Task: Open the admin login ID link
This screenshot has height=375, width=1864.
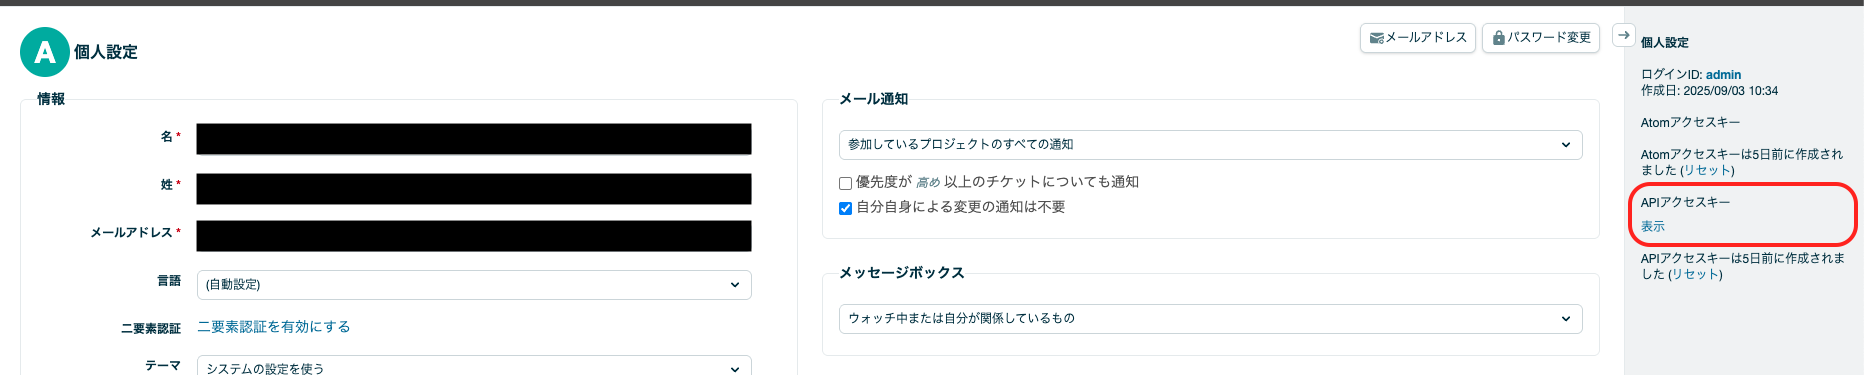Action: point(1723,75)
